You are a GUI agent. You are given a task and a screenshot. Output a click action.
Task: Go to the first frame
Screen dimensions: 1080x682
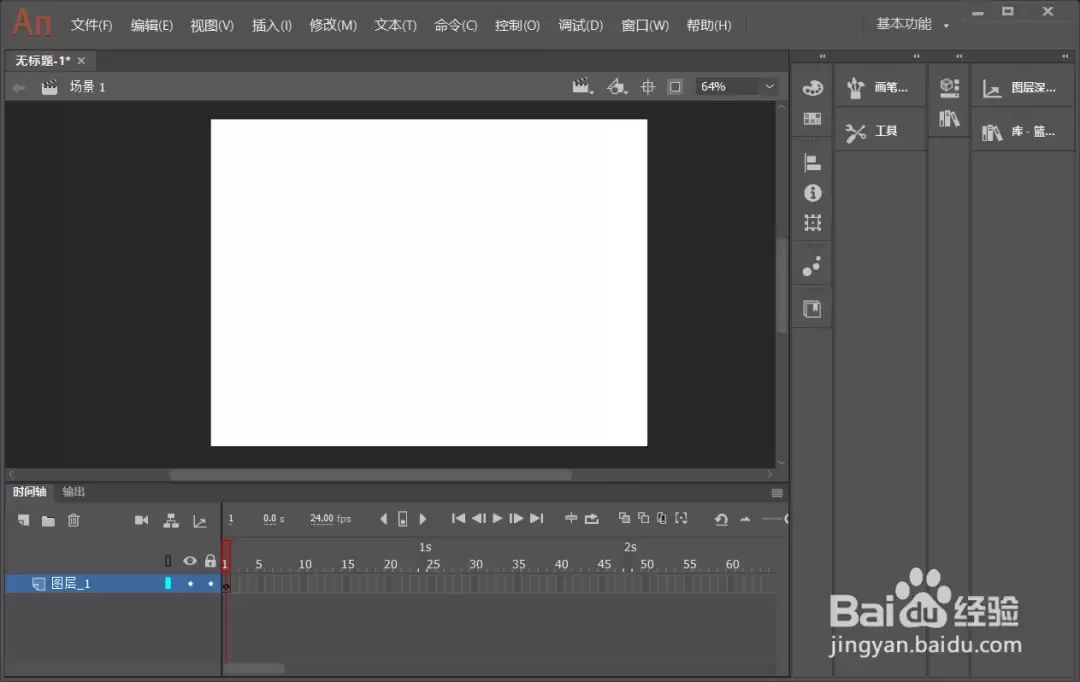[458, 518]
